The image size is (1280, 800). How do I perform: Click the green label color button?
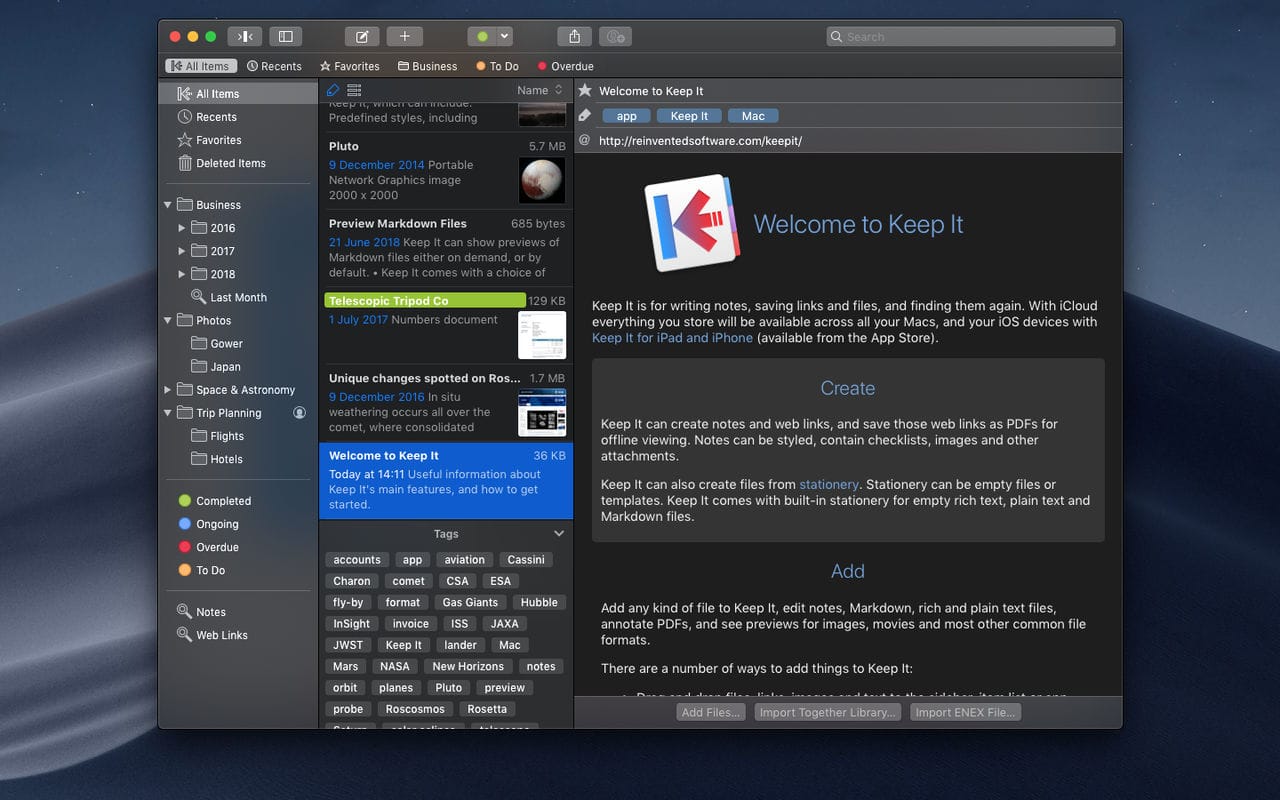482,37
